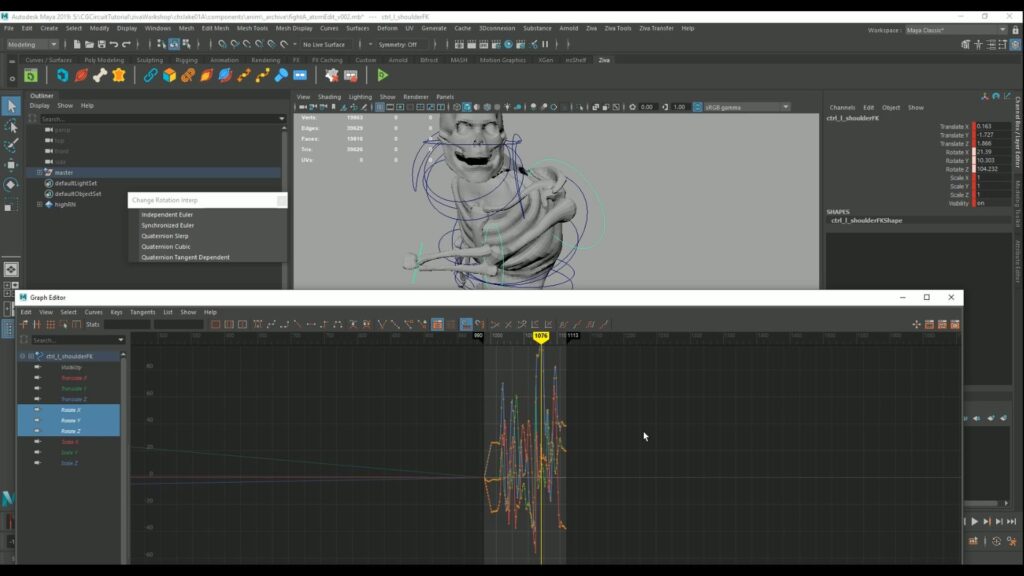1024x576 pixels.
Task: Click the Undo arrow icon
Action: tap(114, 44)
